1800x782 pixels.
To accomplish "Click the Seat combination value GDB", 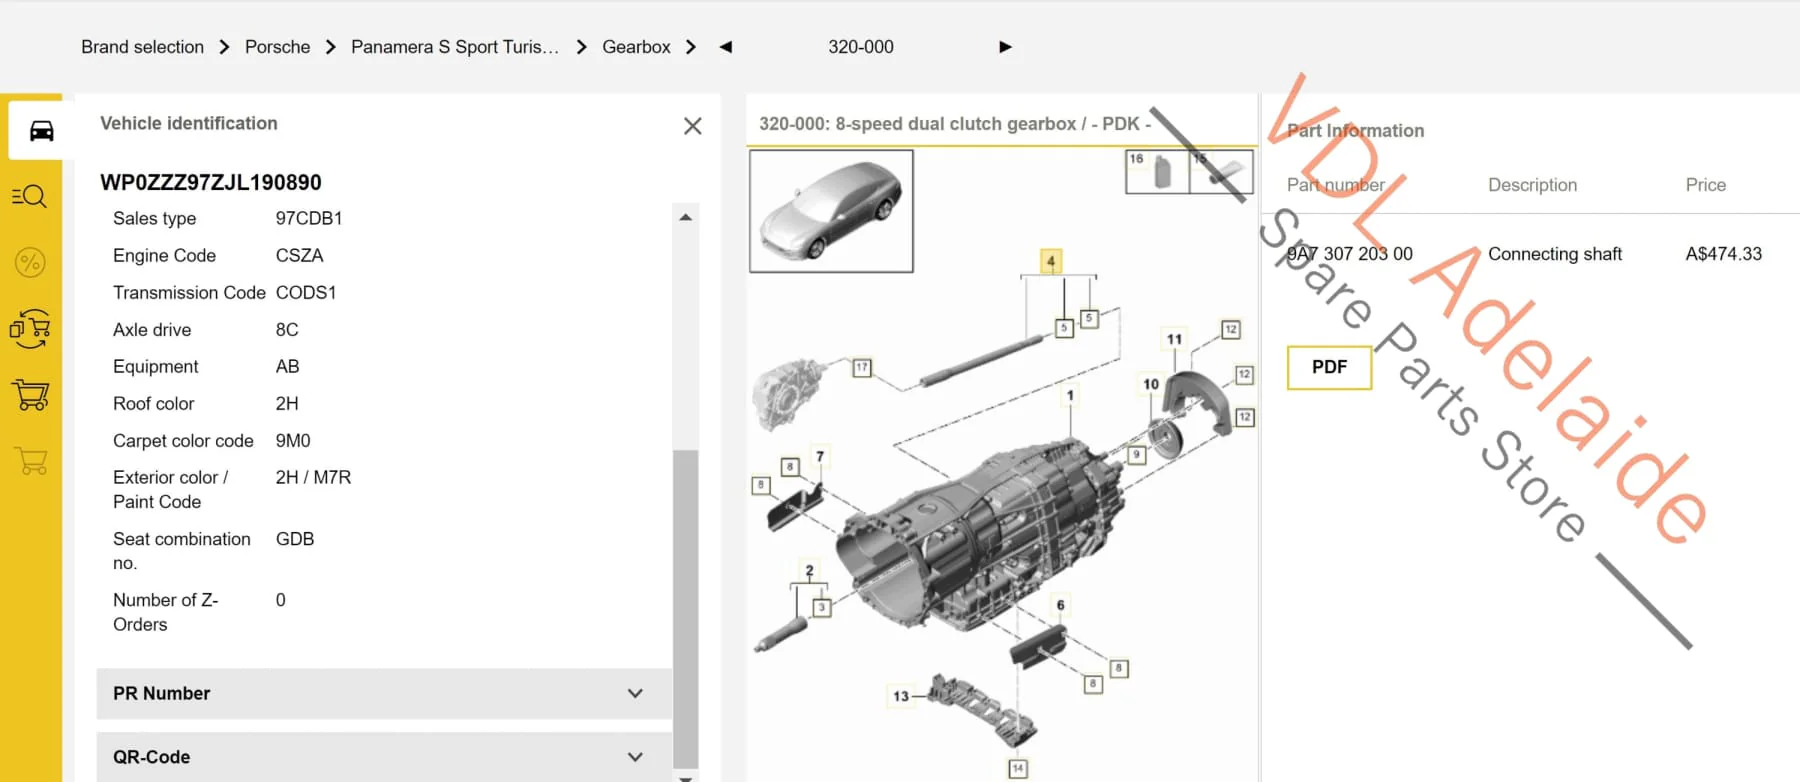I will click(295, 538).
